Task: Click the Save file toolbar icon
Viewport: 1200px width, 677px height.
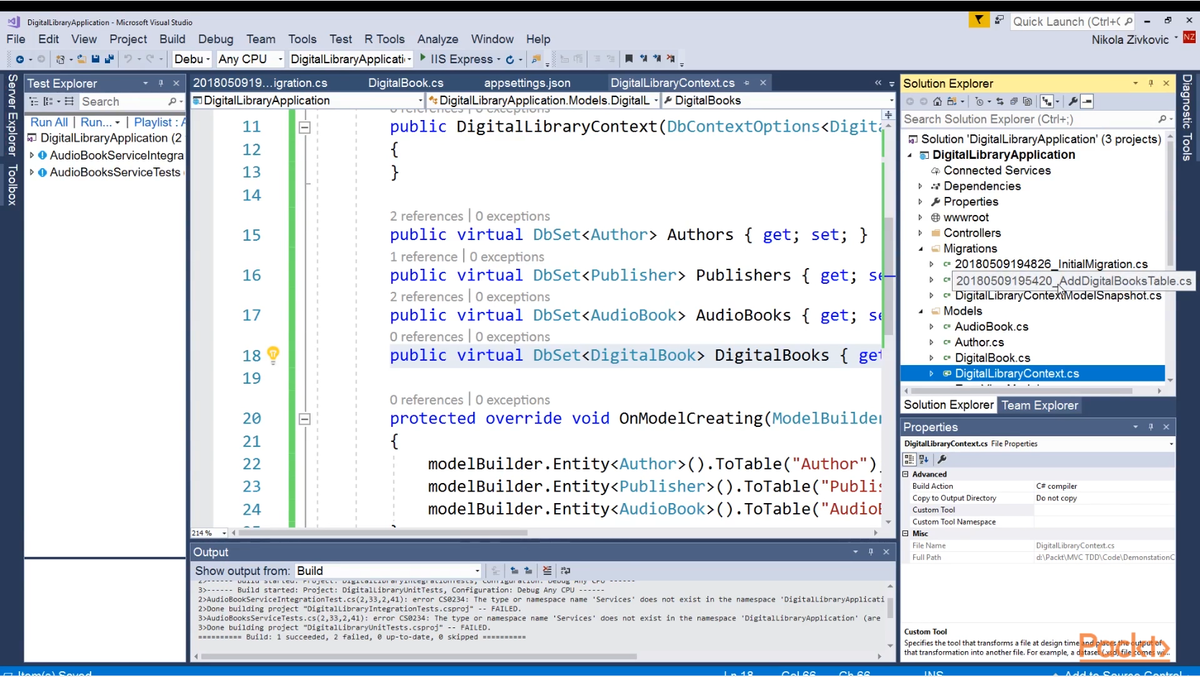Action: 94,60
